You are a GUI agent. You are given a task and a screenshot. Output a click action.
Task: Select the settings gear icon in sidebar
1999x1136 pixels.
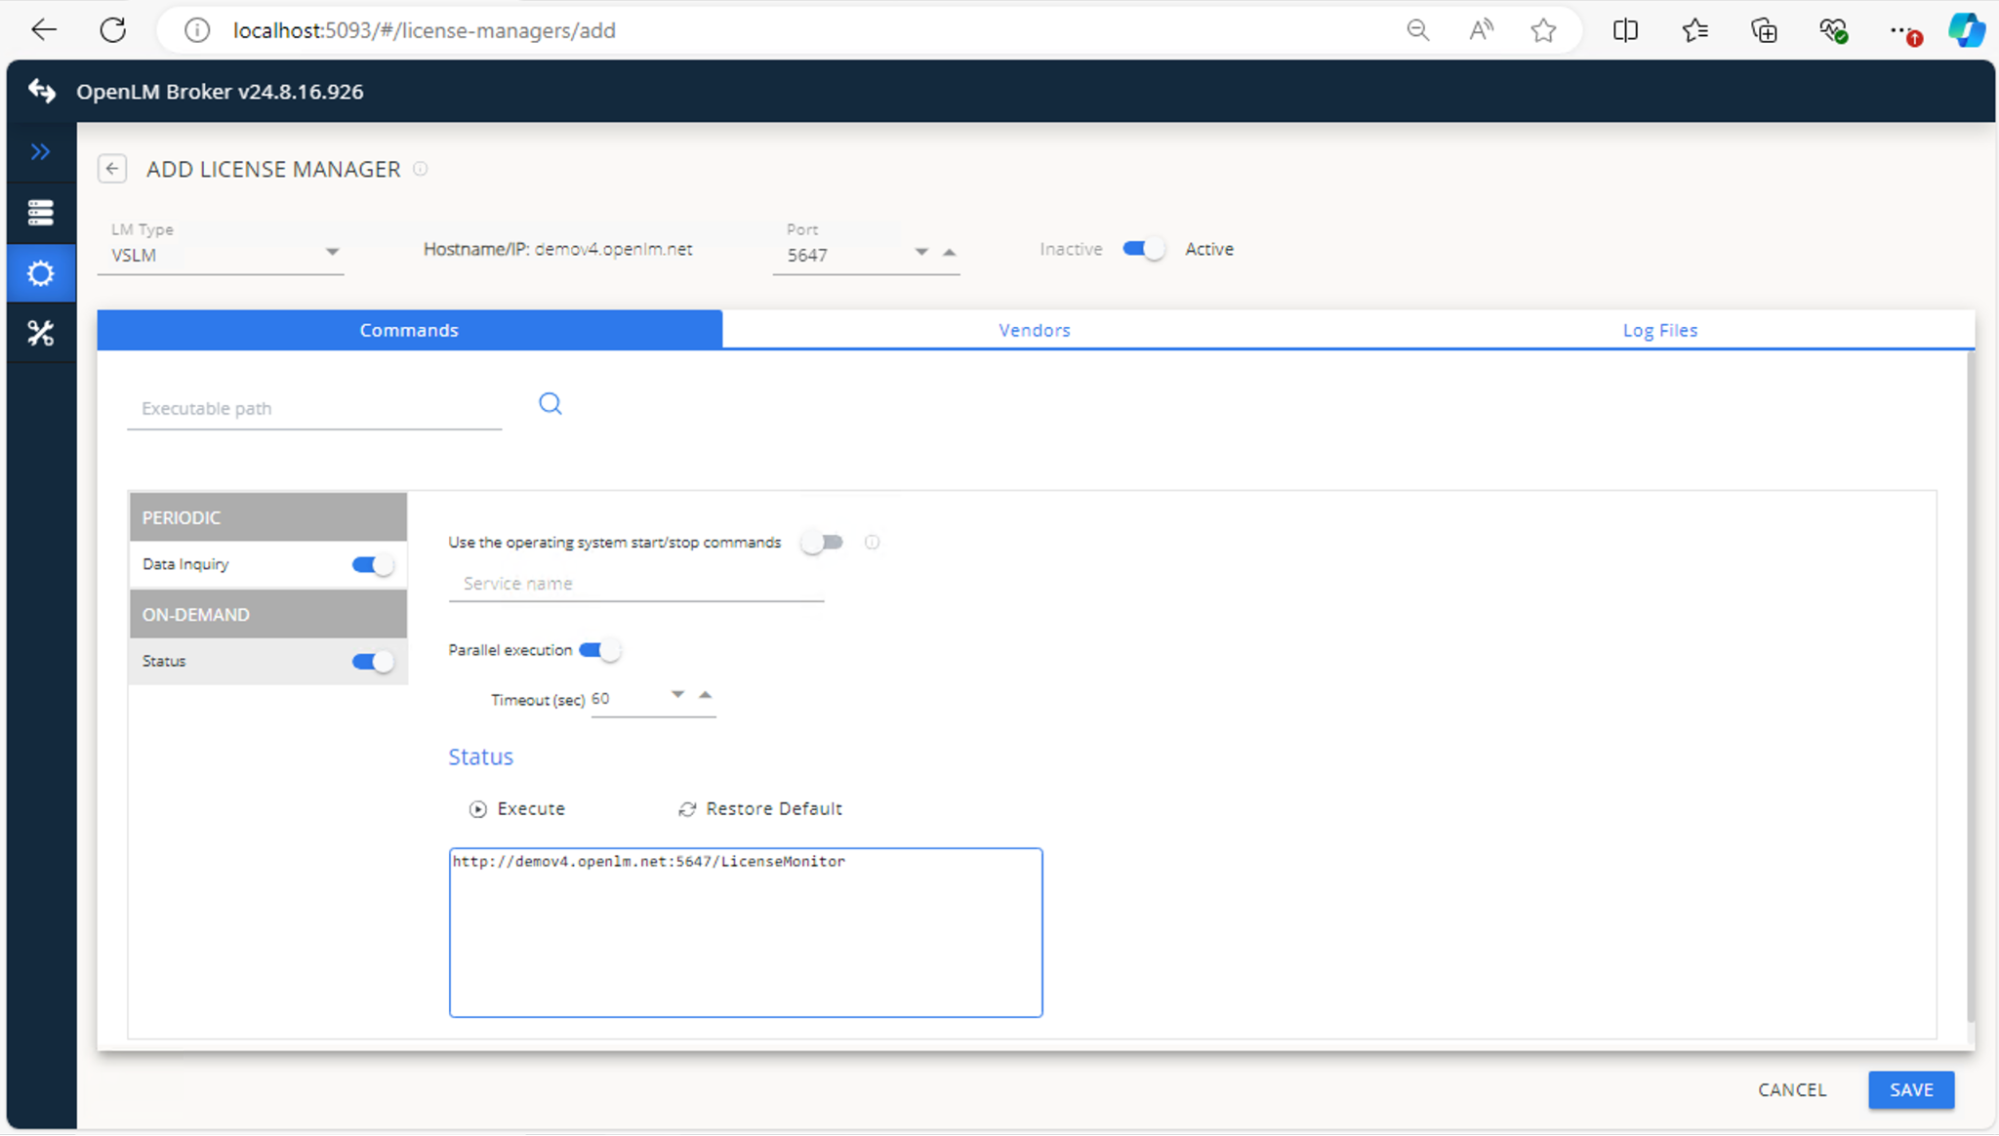coord(40,272)
